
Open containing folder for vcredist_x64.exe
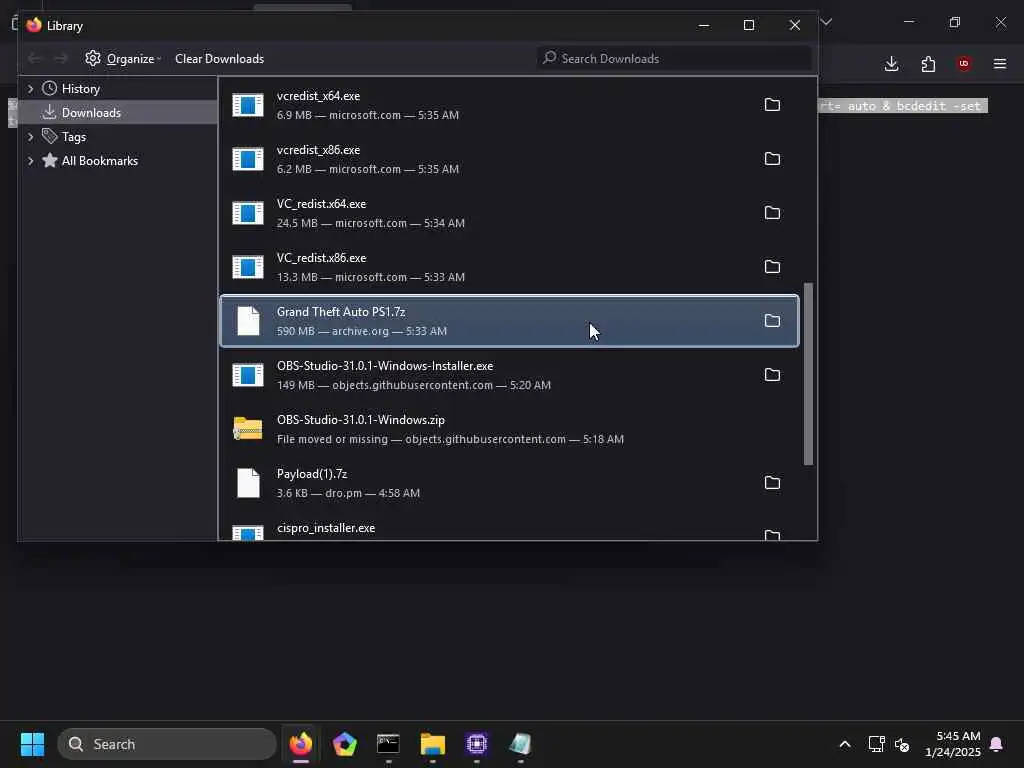[772, 104]
